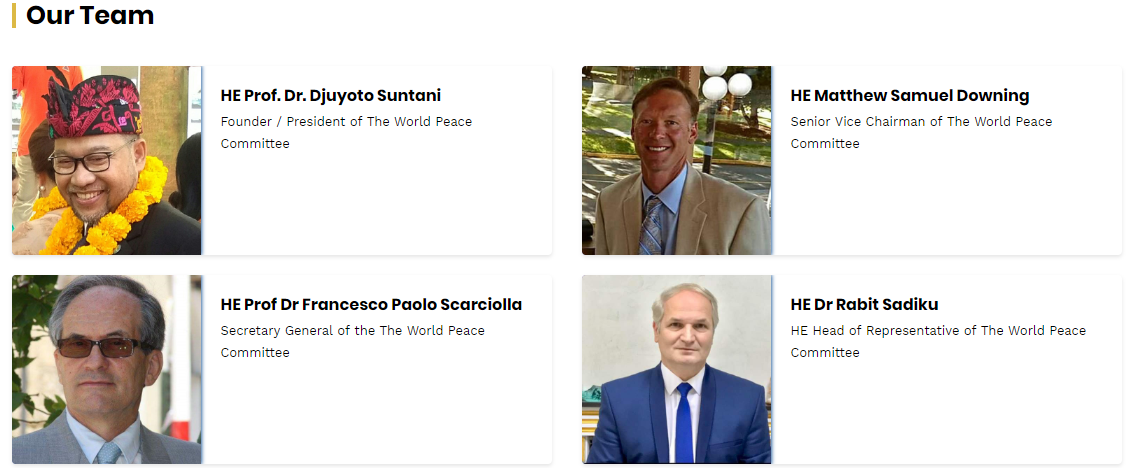Click Senior Vice Chairman description text
The height and width of the screenshot is (468, 1129).
point(922,132)
